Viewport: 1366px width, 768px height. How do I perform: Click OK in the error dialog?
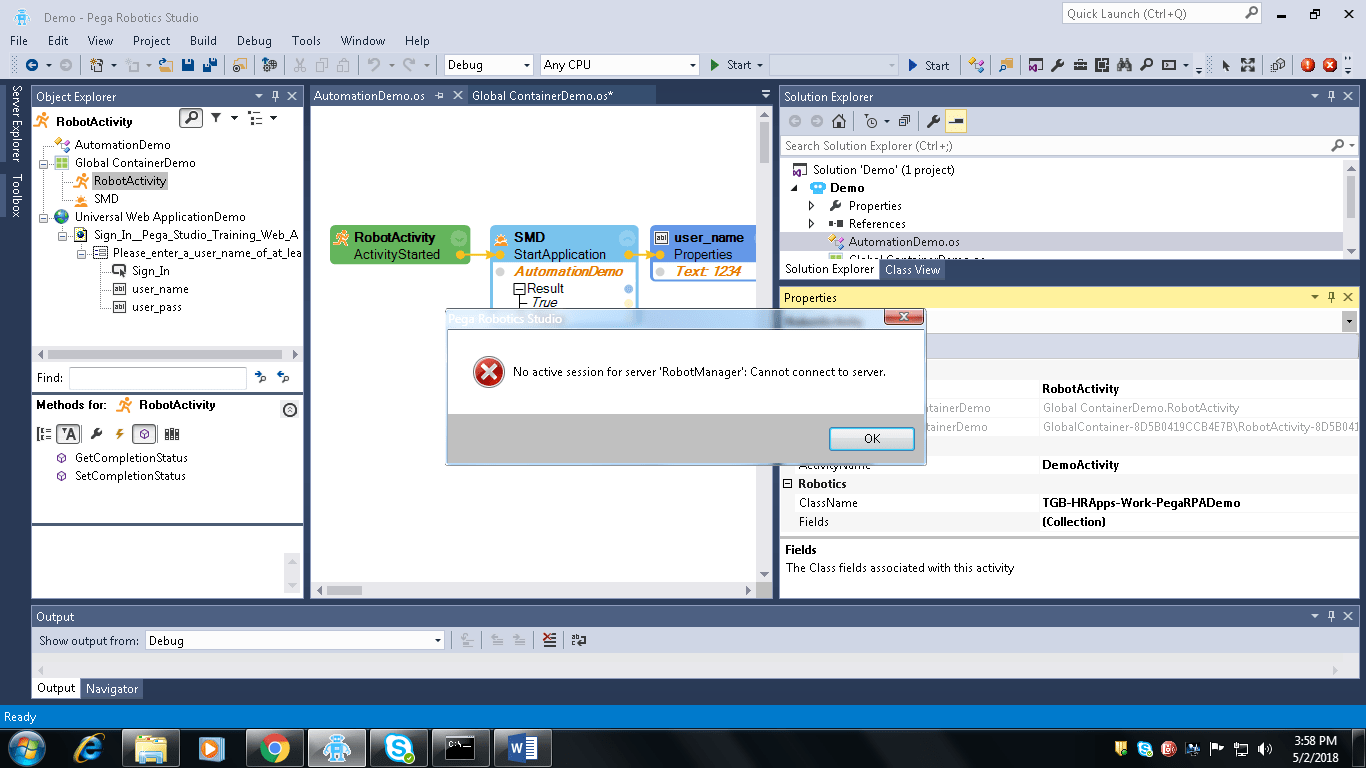coord(872,439)
